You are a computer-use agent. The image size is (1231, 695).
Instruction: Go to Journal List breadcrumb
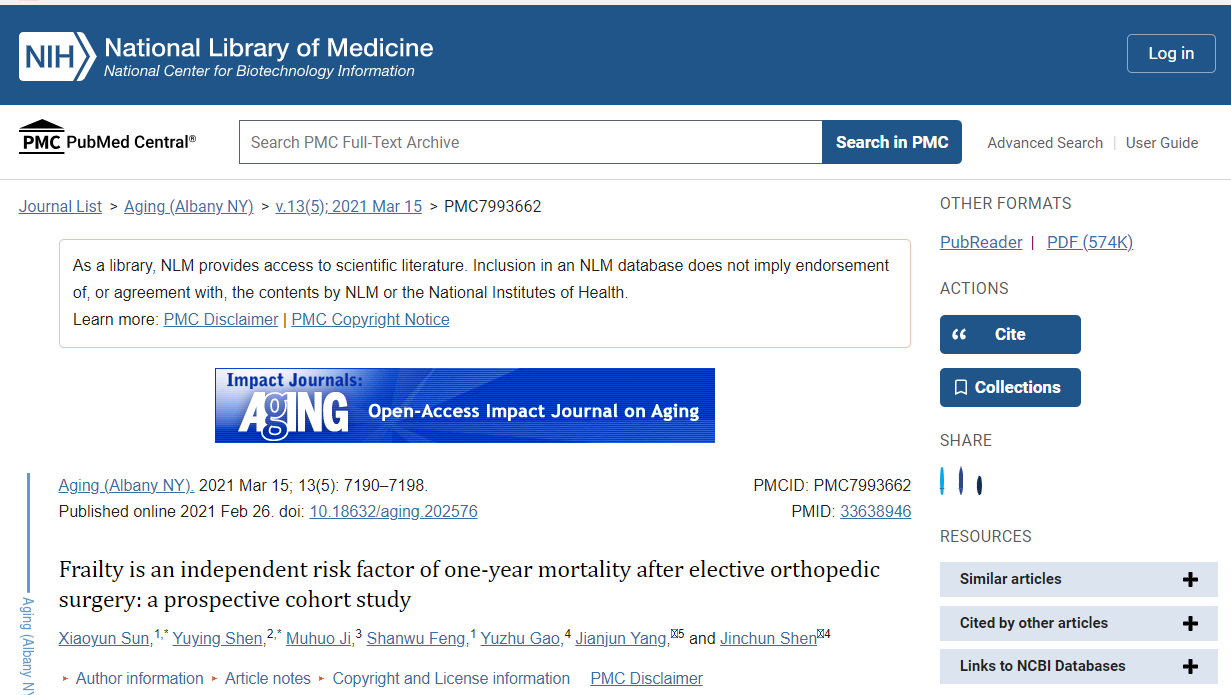(60, 206)
